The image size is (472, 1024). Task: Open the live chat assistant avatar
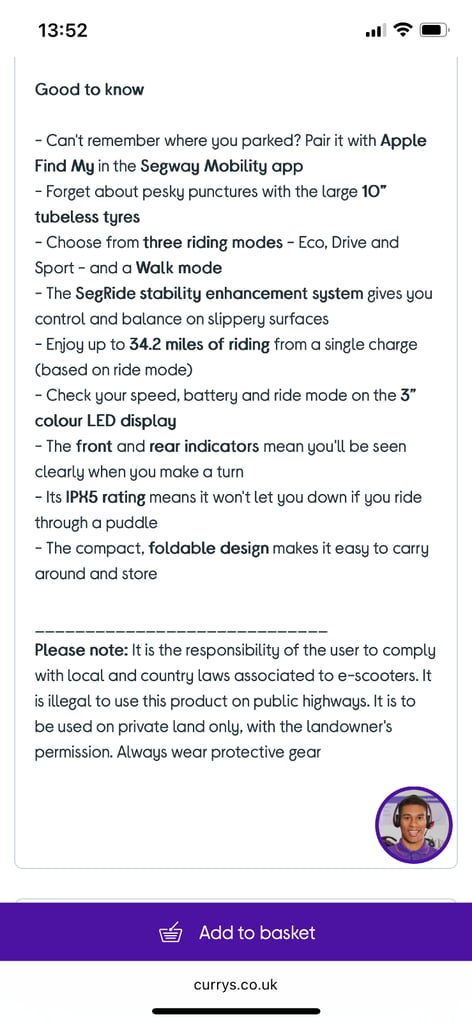point(414,825)
